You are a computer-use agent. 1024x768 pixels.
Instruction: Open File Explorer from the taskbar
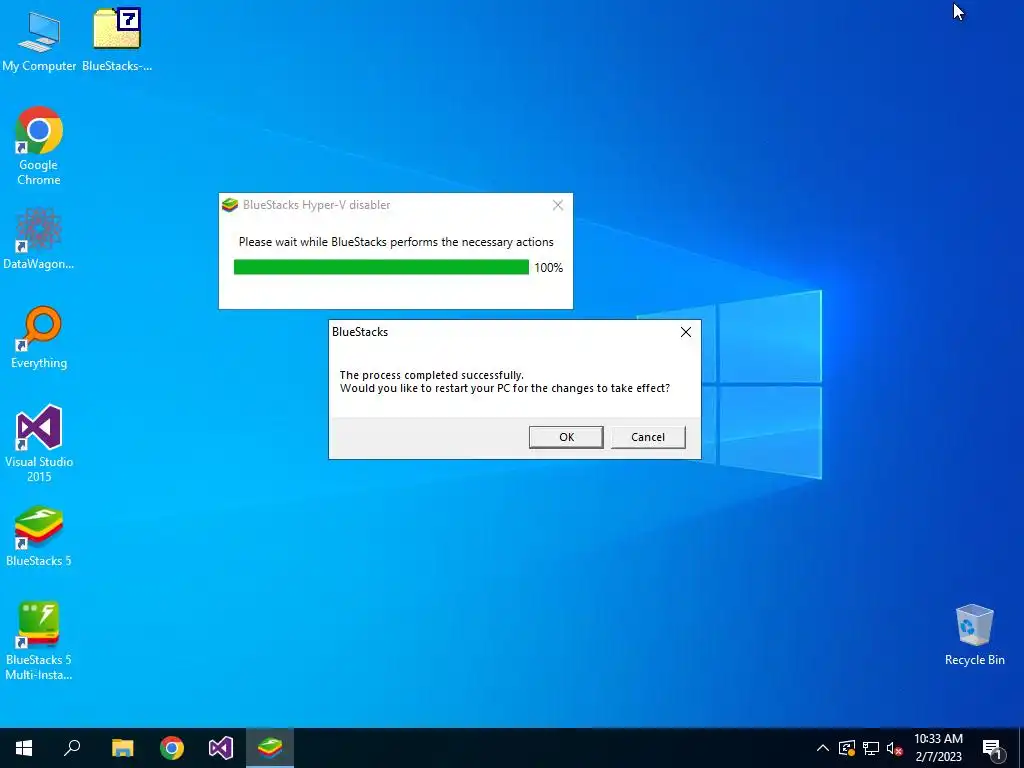click(122, 748)
